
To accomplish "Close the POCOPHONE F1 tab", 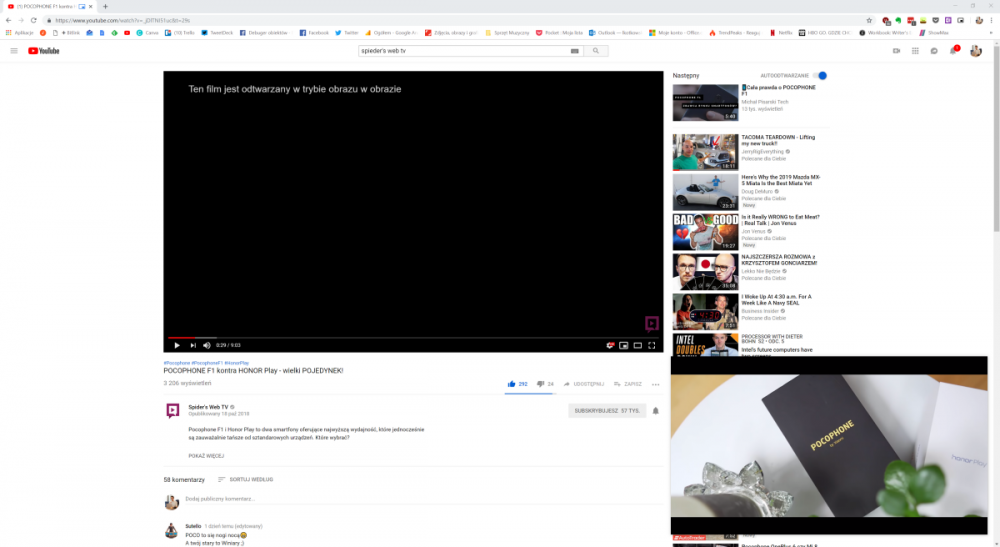I will [91, 6].
